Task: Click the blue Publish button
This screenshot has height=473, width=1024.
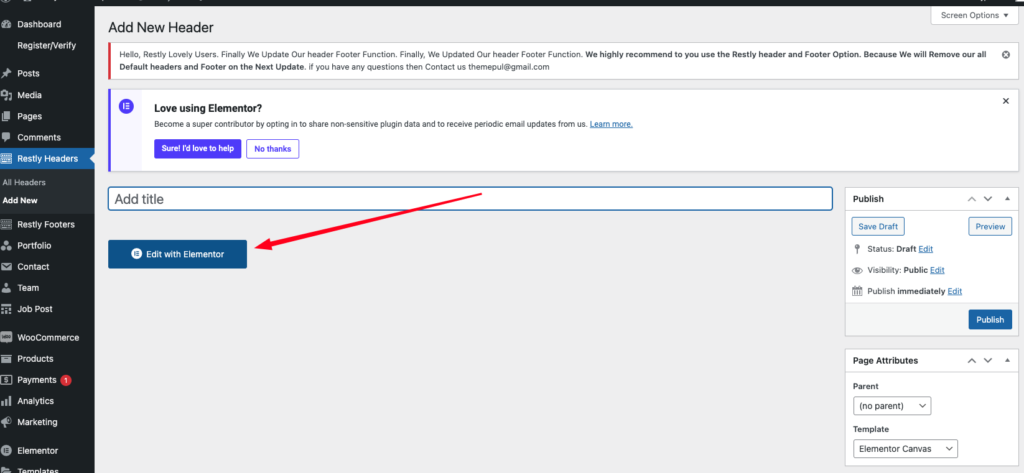Action: [989, 320]
